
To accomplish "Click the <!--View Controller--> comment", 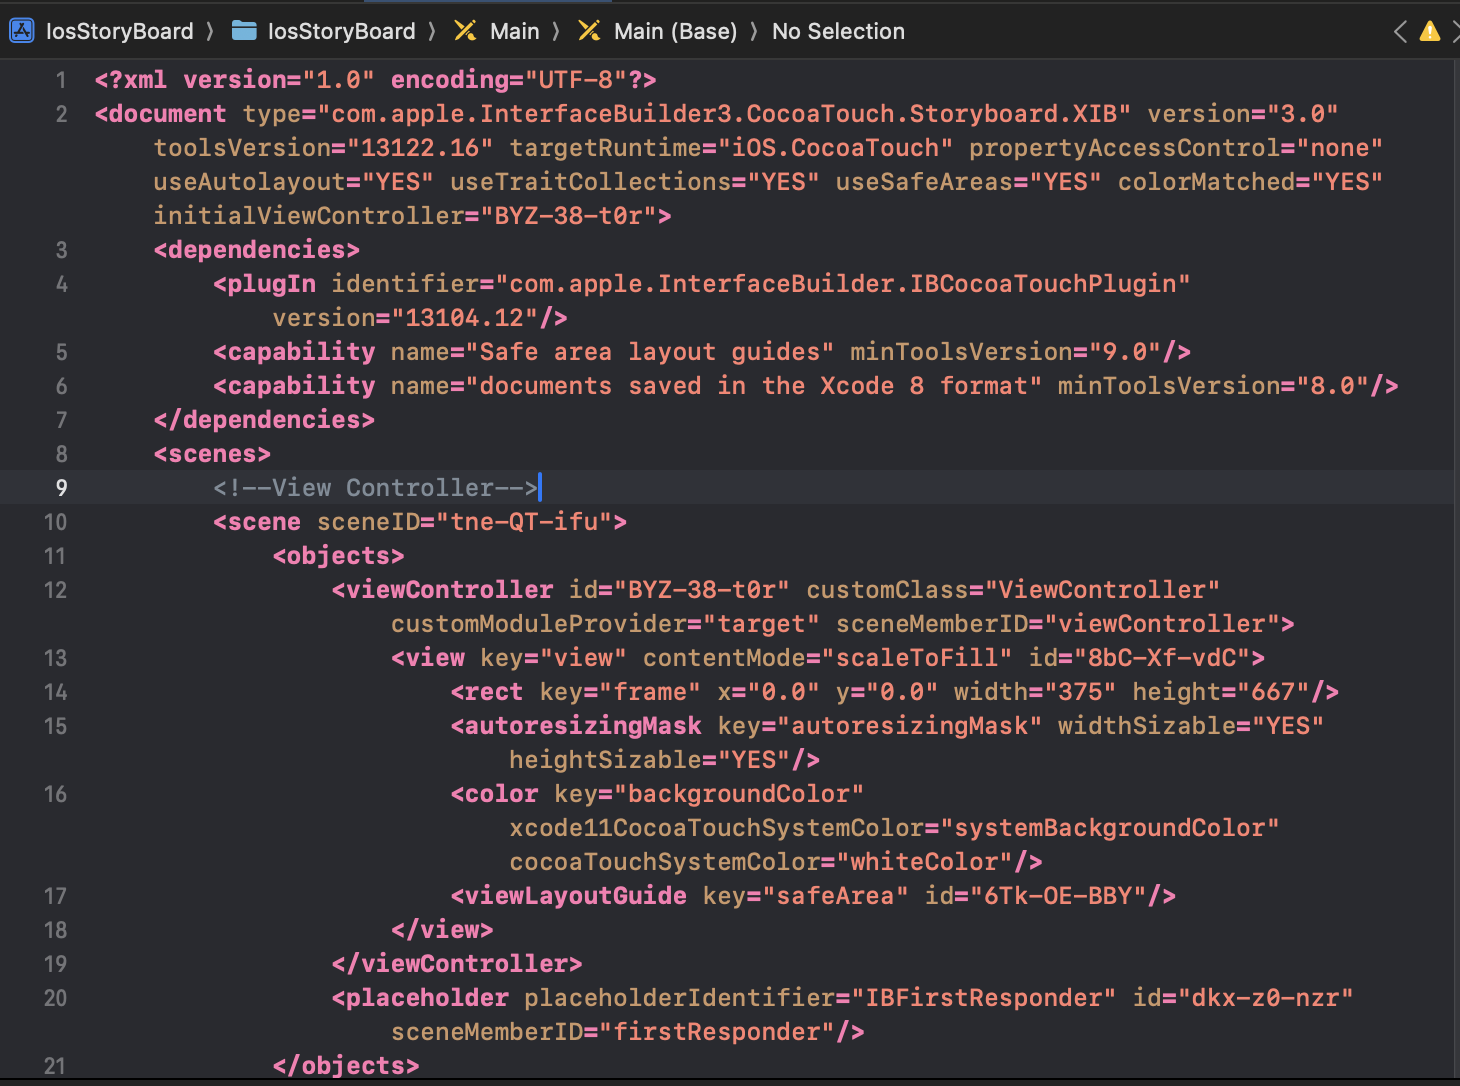I will click(376, 488).
